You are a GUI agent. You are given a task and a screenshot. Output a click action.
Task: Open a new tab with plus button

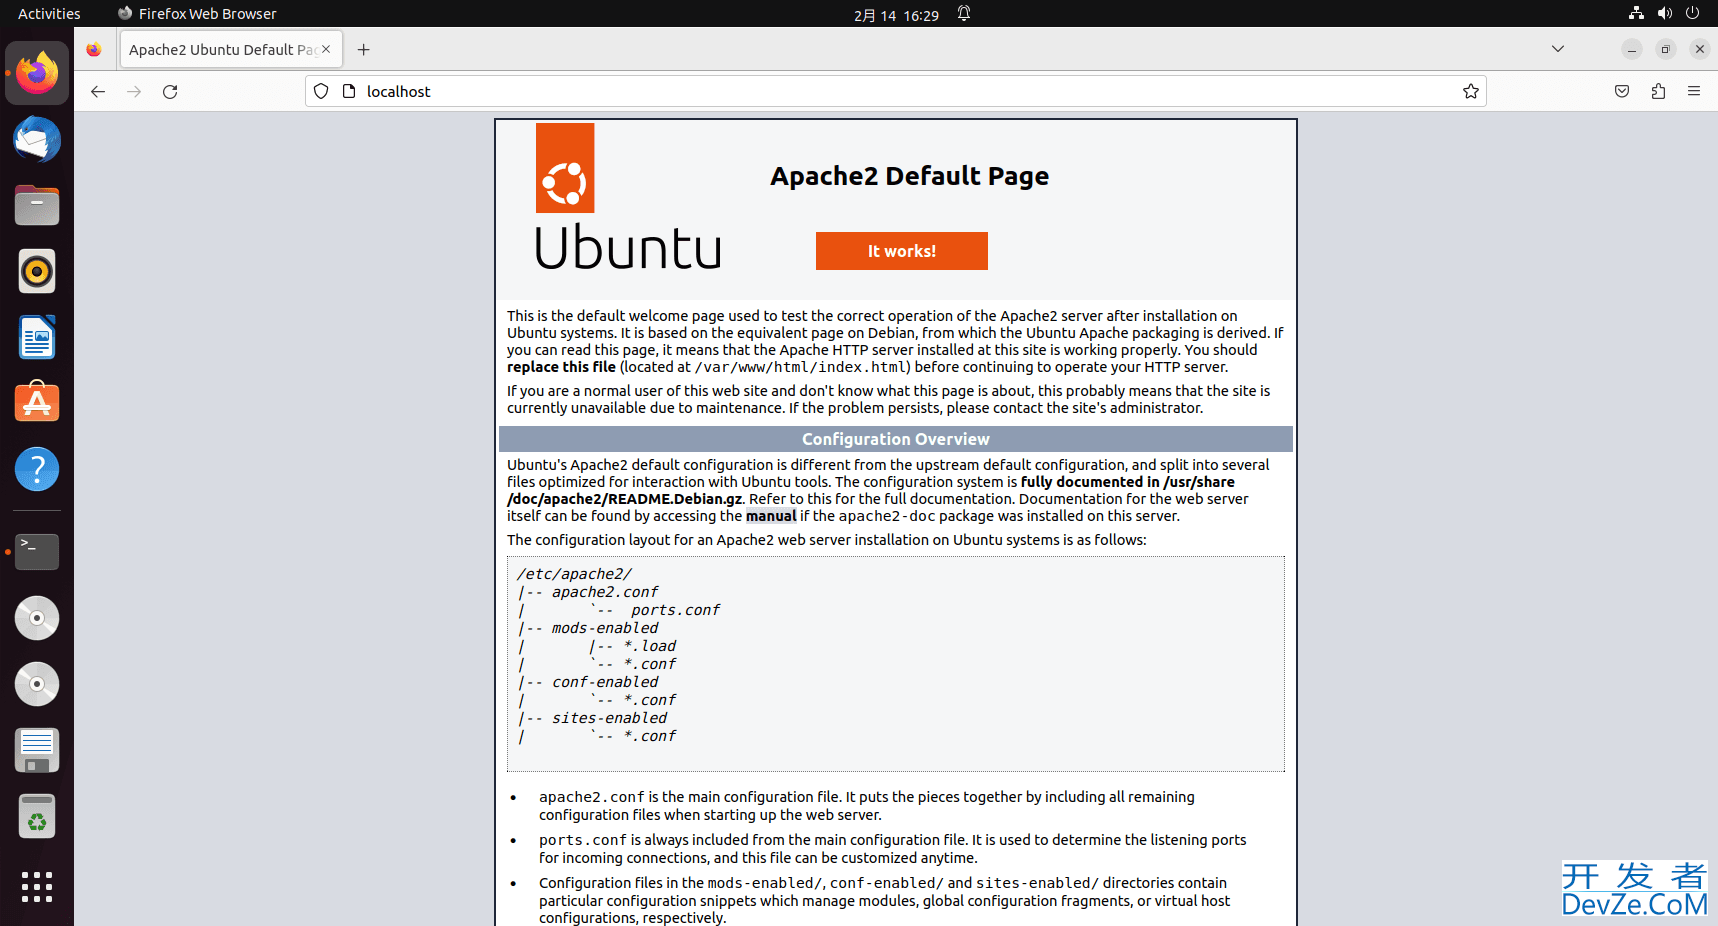tap(364, 49)
